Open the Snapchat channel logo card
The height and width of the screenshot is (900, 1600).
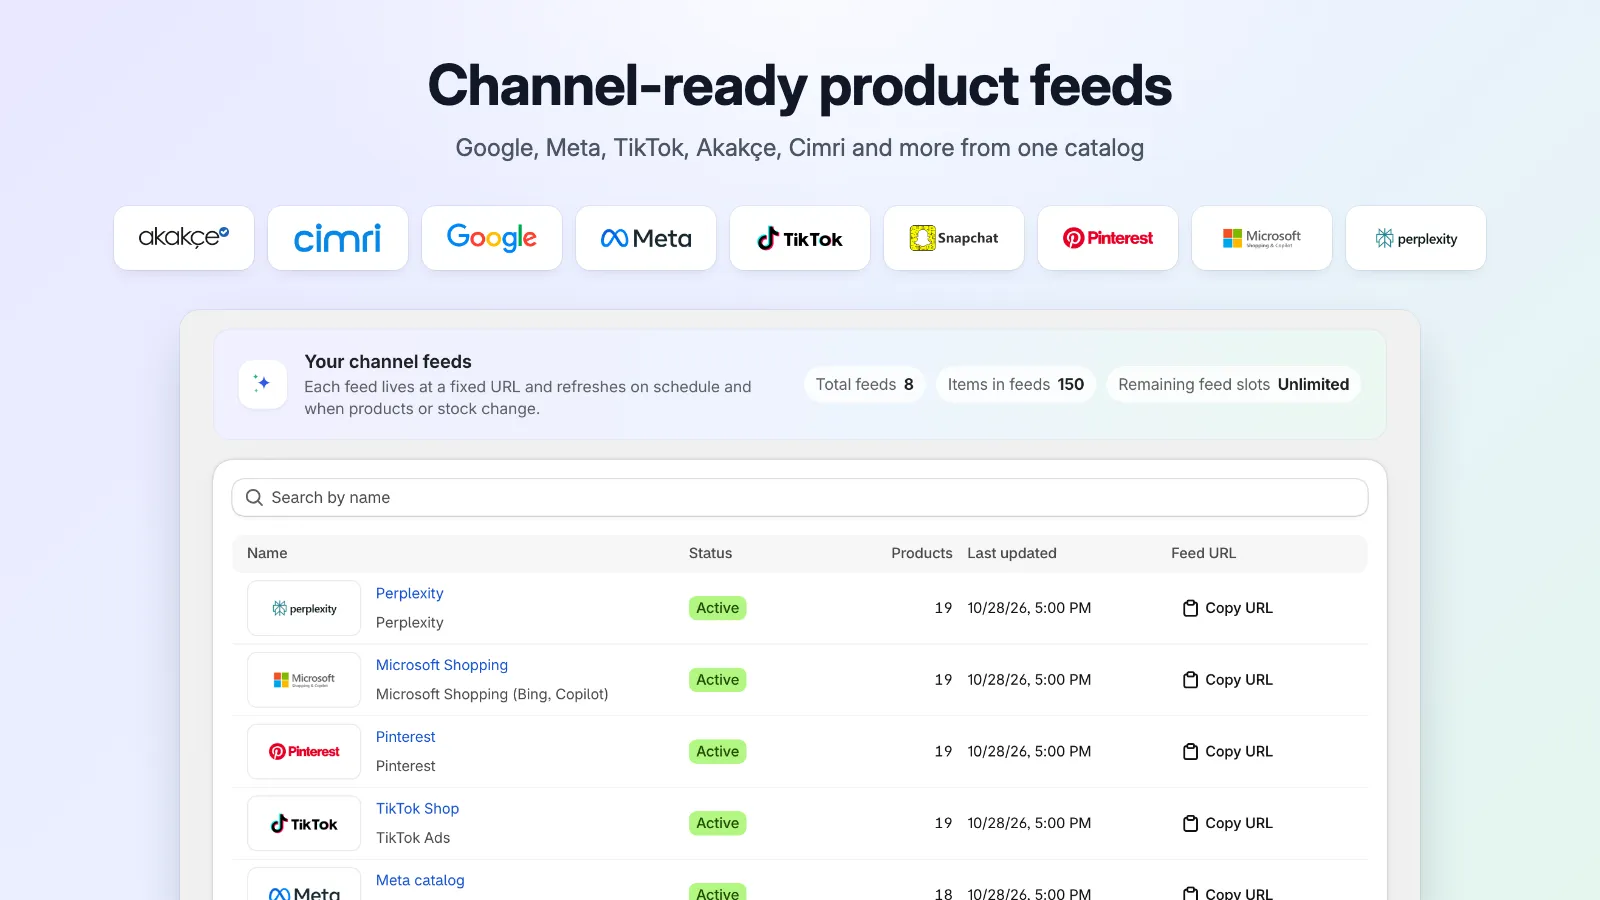click(x=954, y=238)
